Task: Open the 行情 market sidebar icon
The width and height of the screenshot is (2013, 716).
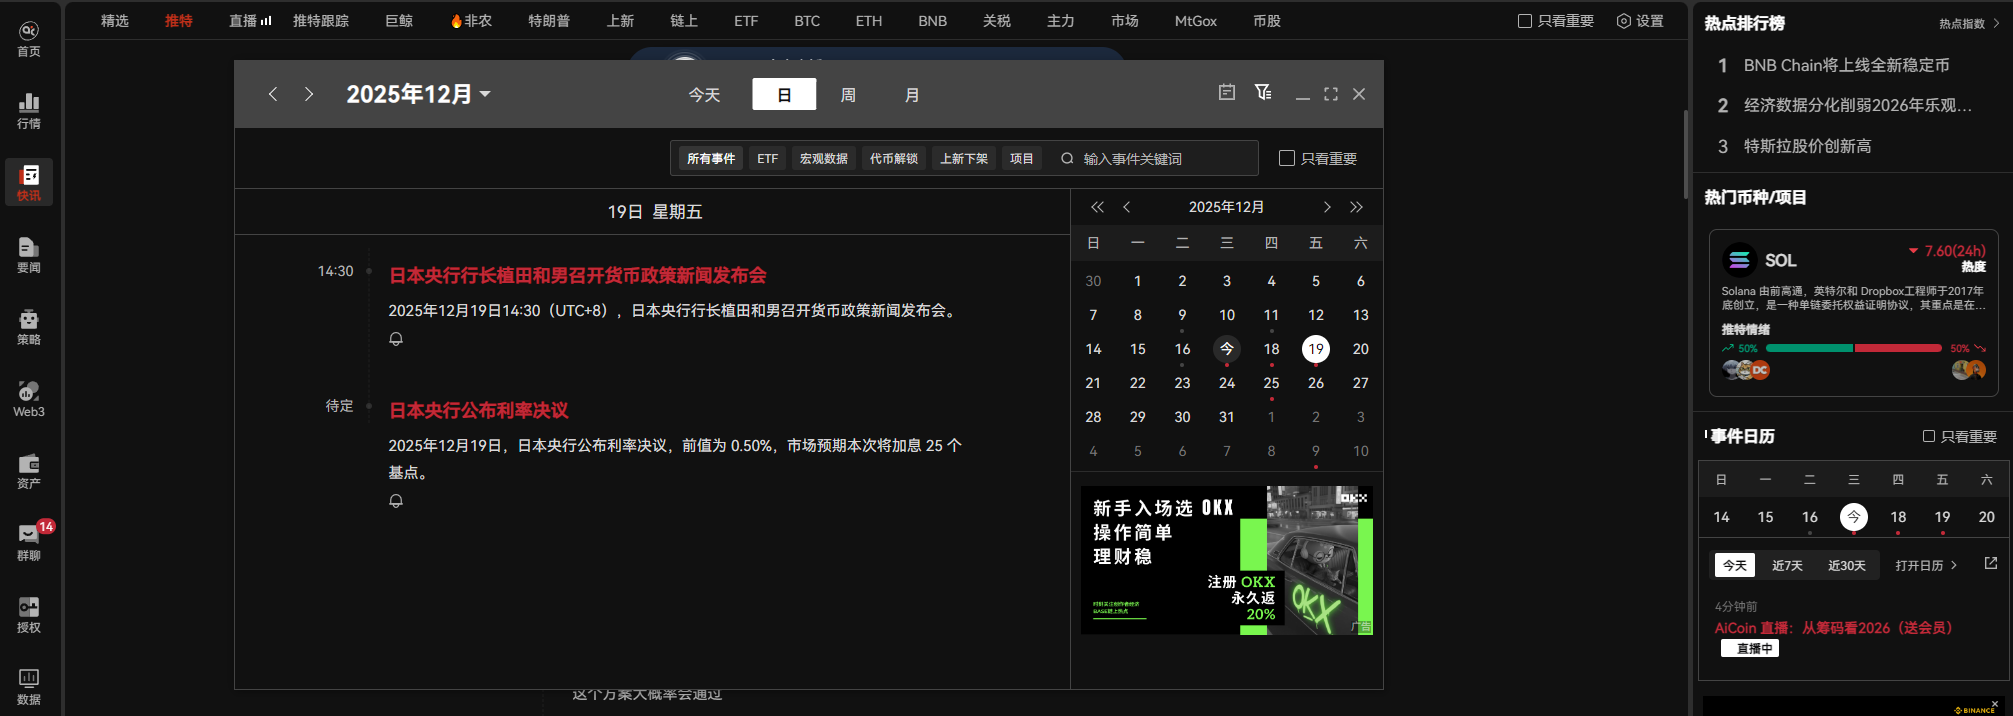Action: [29, 111]
